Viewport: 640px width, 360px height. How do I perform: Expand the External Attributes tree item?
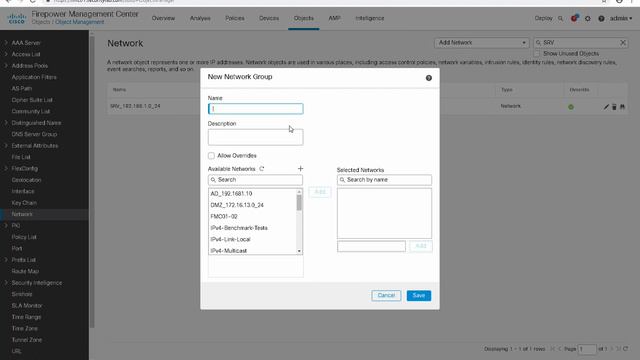(x=6, y=145)
